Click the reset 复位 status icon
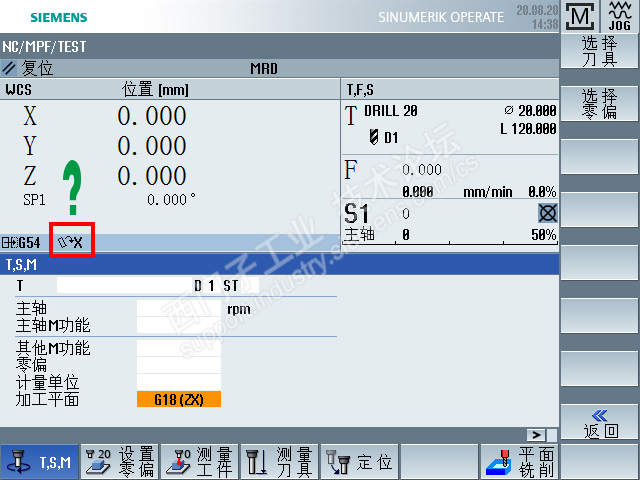Viewport: 640px width, 480px height. pyautogui.click(x=9, y=68)
